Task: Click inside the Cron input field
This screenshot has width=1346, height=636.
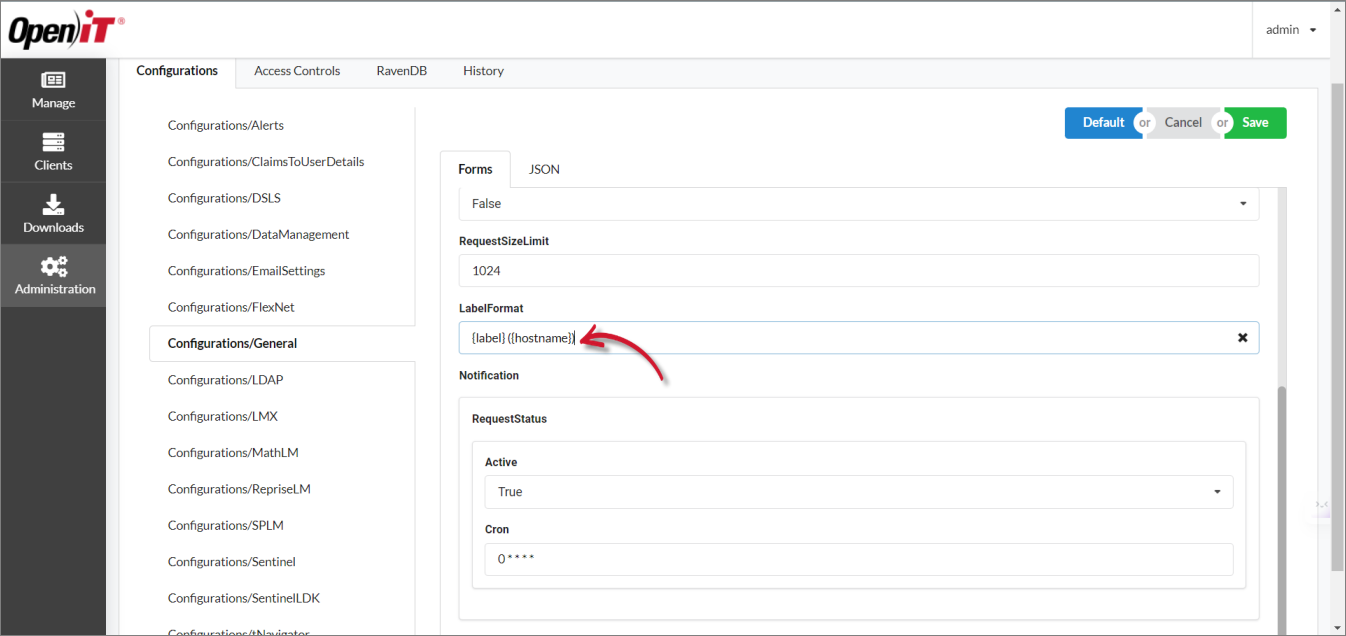Action: click(858, 558)
